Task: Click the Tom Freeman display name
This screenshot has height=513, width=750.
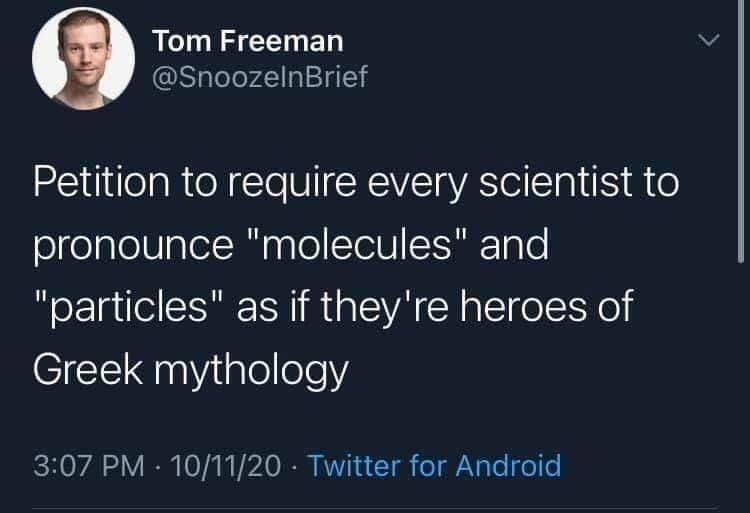Action: 248,41
